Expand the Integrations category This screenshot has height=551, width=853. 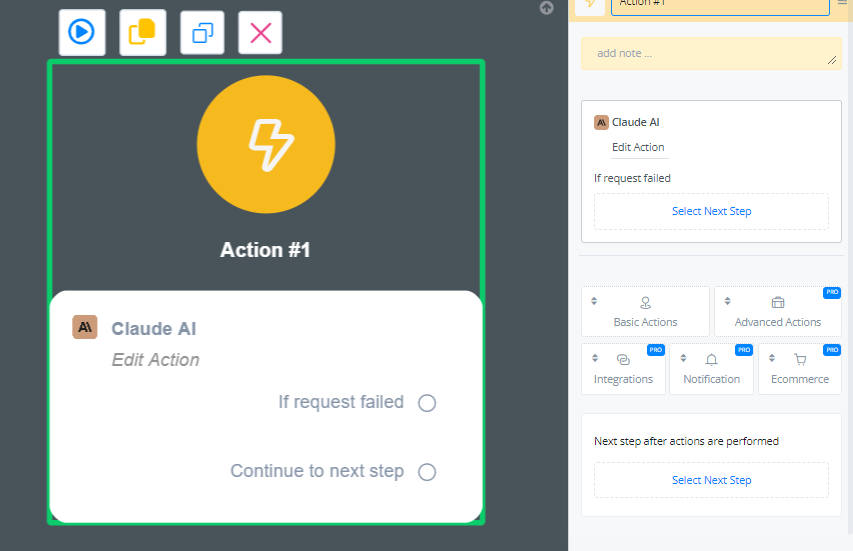tap(623, 369)
